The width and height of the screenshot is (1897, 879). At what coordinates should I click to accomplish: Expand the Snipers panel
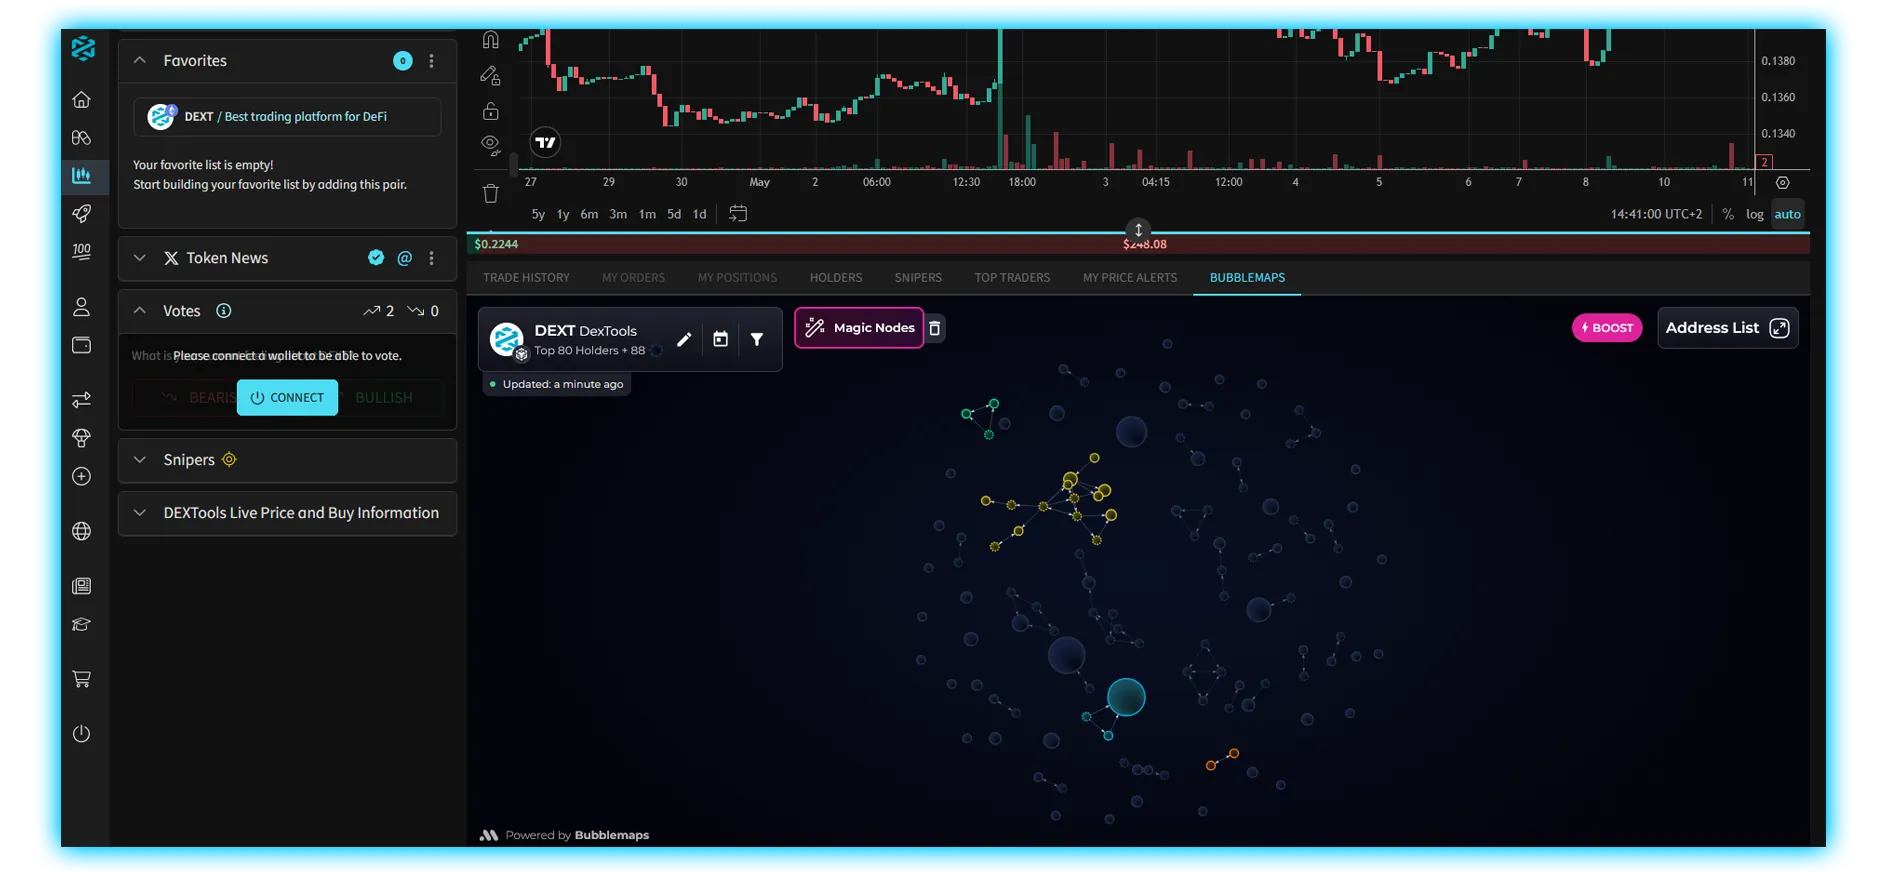[x=140, y=459]
